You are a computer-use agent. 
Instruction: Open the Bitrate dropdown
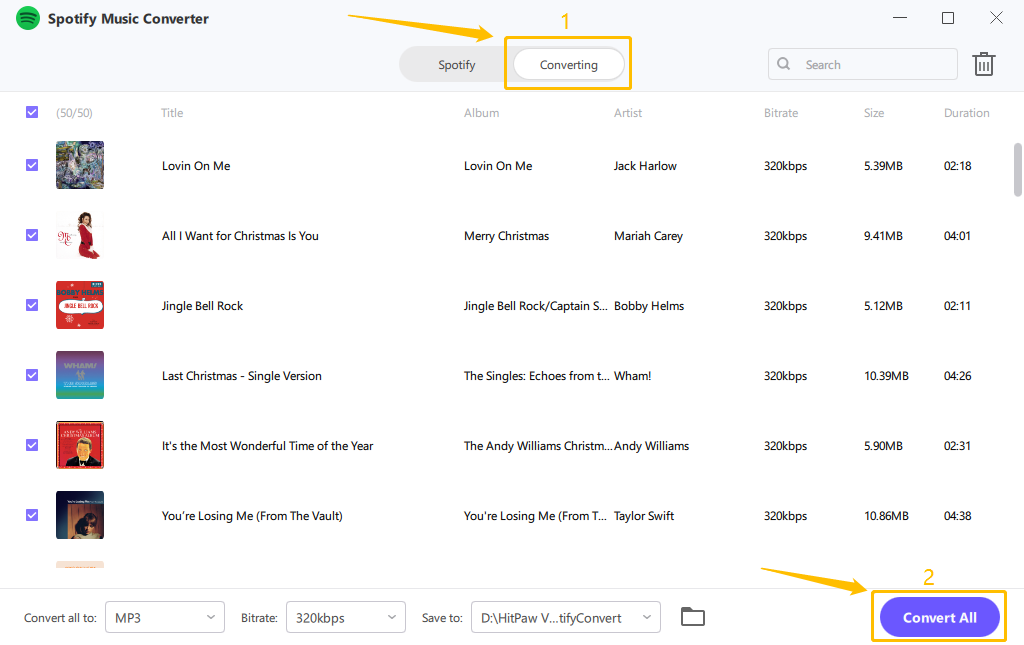click(x=345, y=617)
